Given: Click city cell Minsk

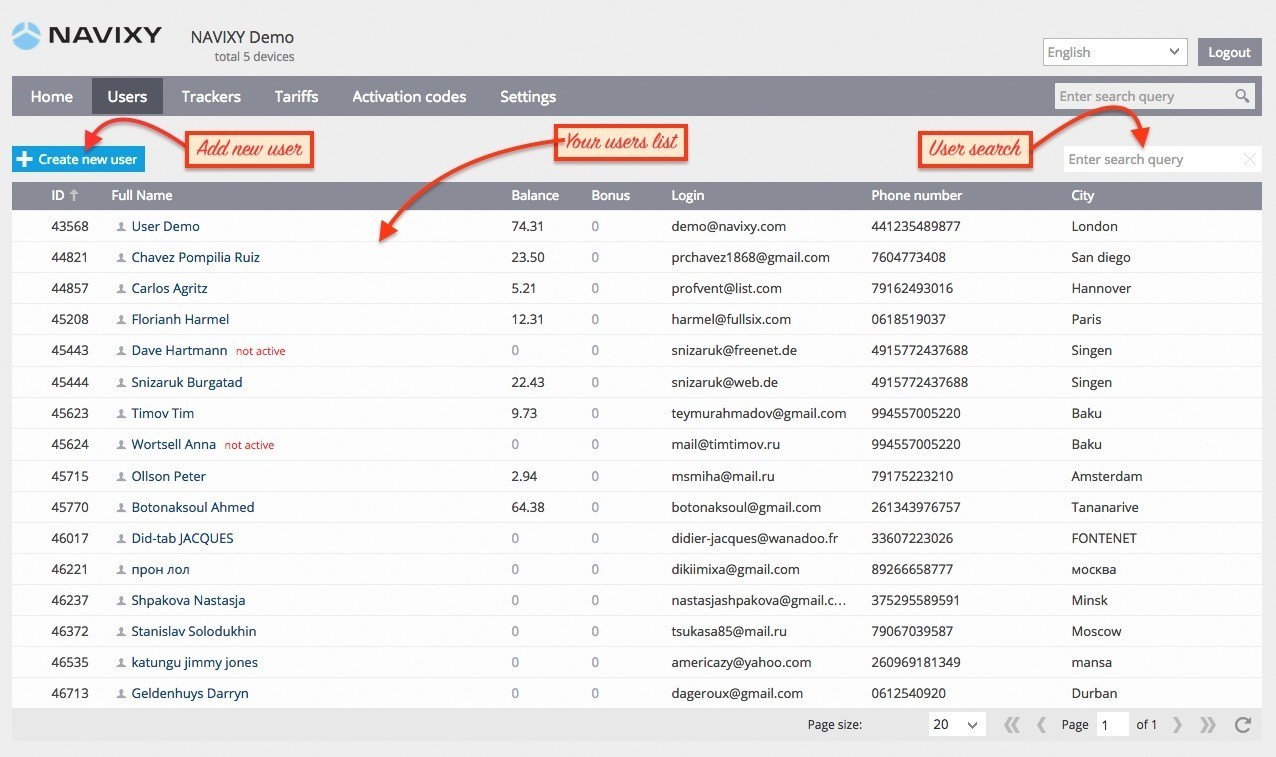Looking at the screenshot, I should click(1090, 600).
